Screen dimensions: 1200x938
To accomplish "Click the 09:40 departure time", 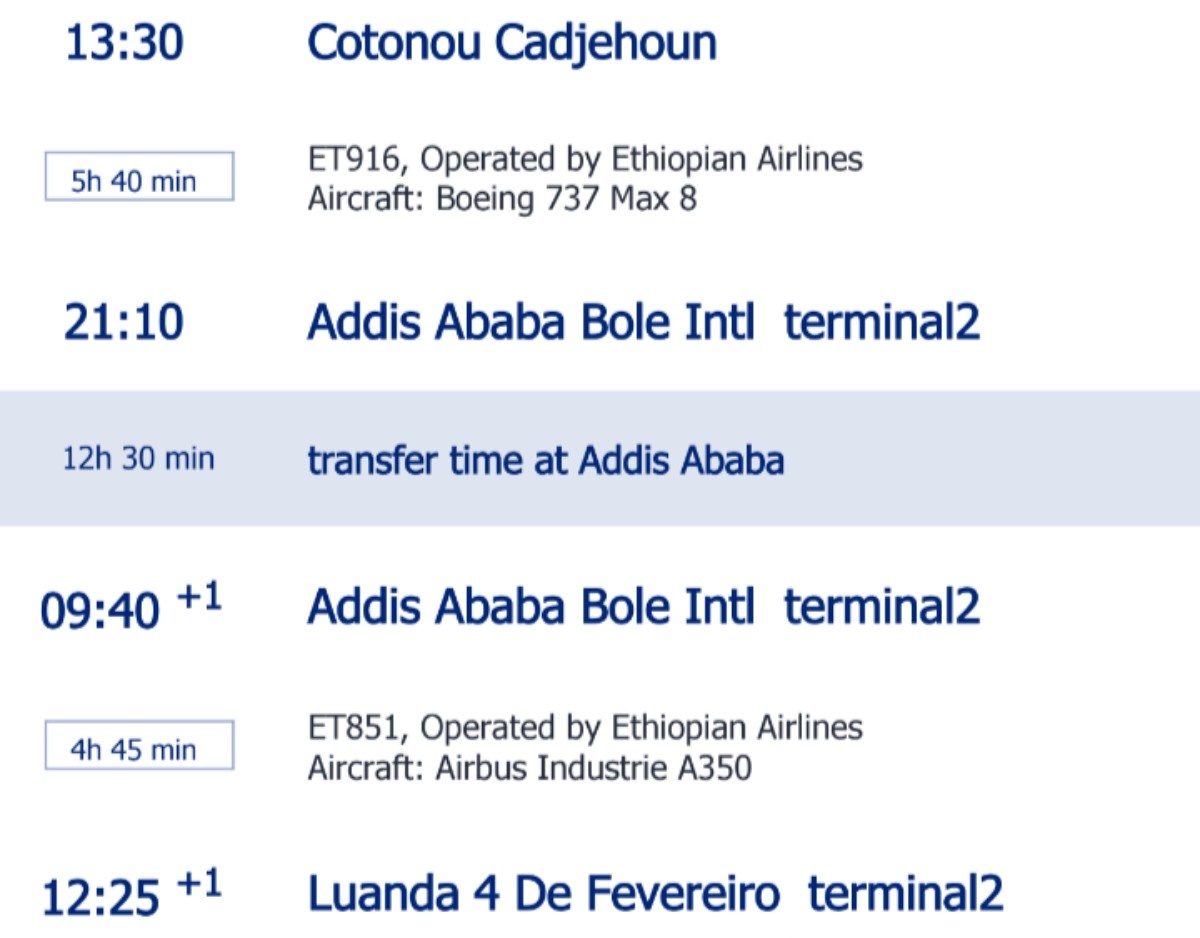I will (x=100, y=611).
